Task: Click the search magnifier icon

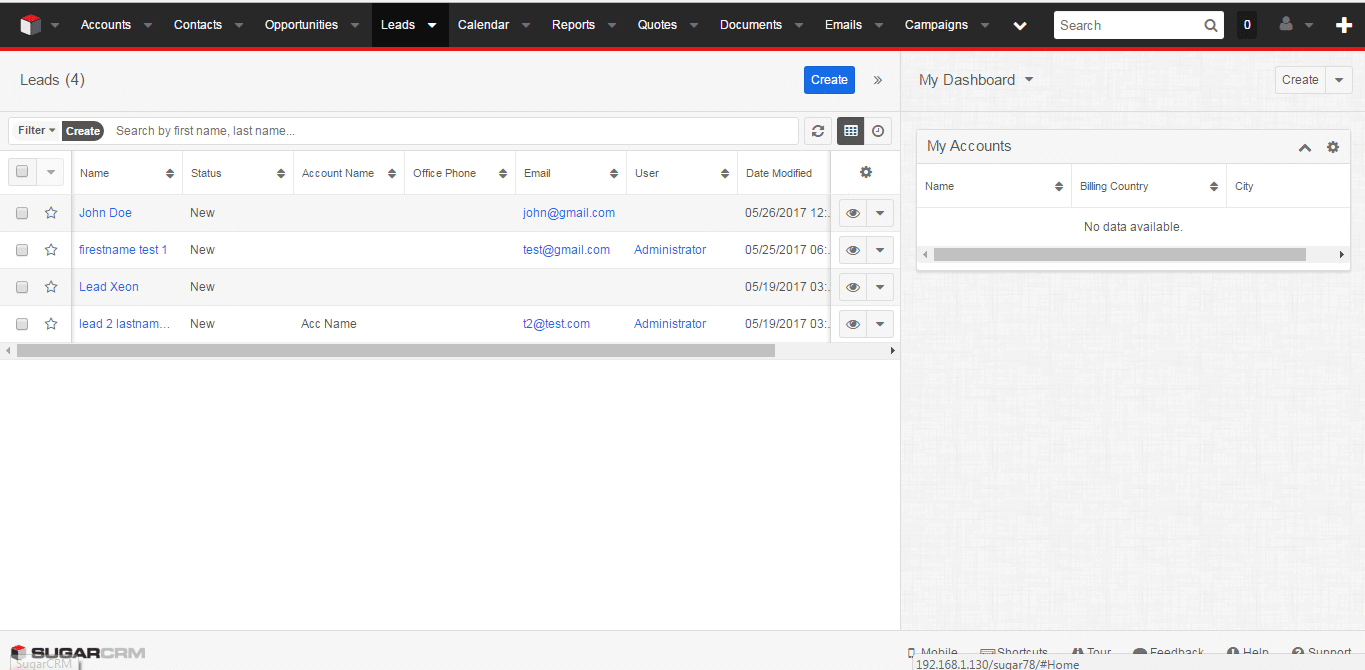Action: point(1211,26)
